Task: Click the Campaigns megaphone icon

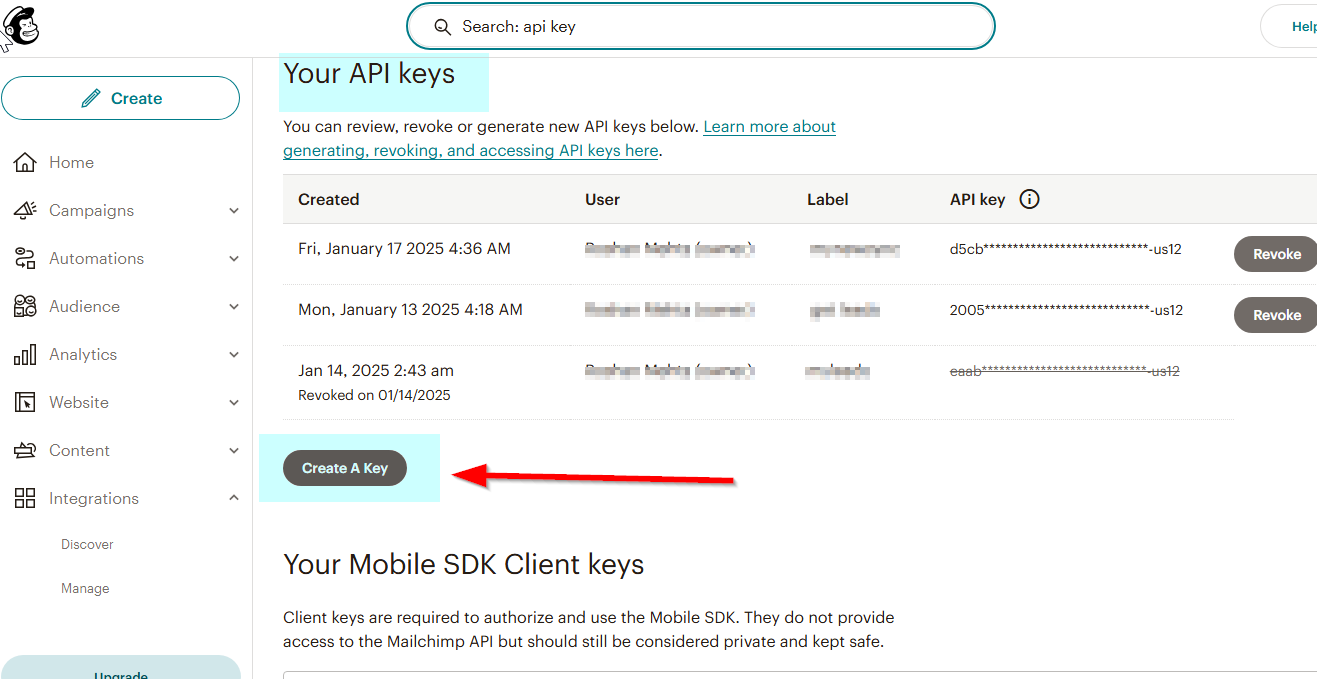Action: tap(25, 210)
